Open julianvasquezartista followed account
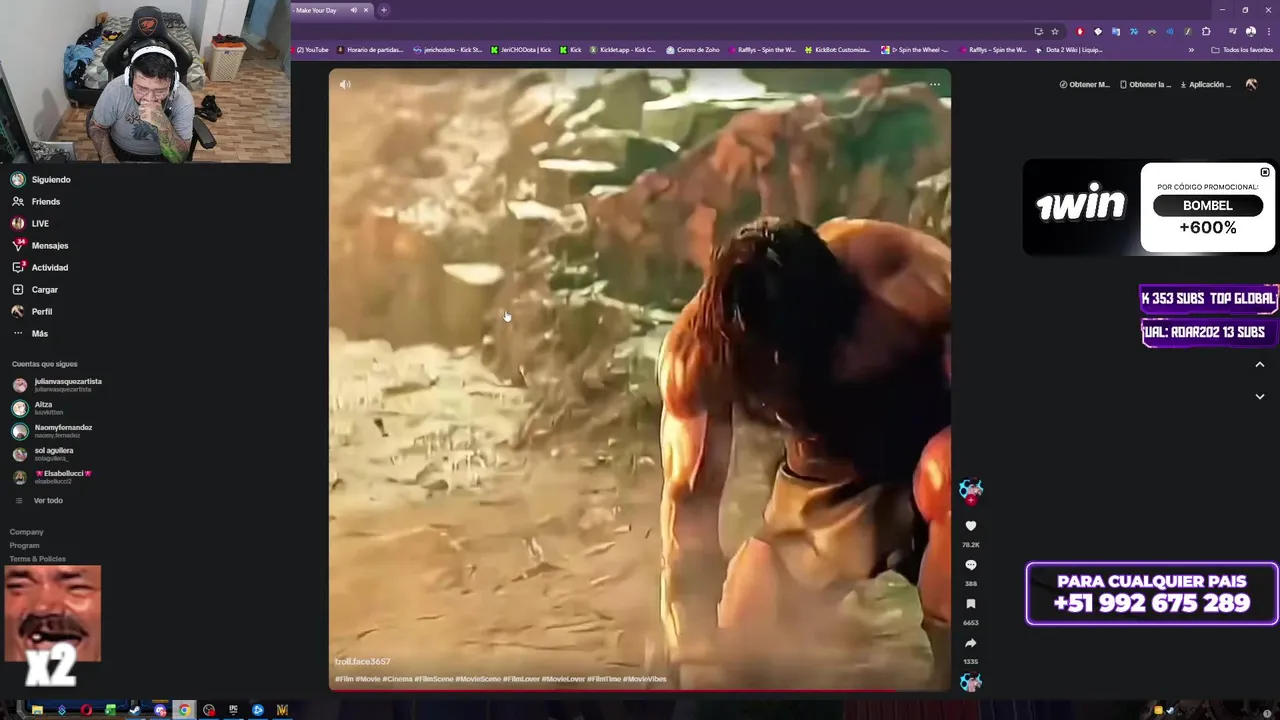 click(x=57, y=384)
